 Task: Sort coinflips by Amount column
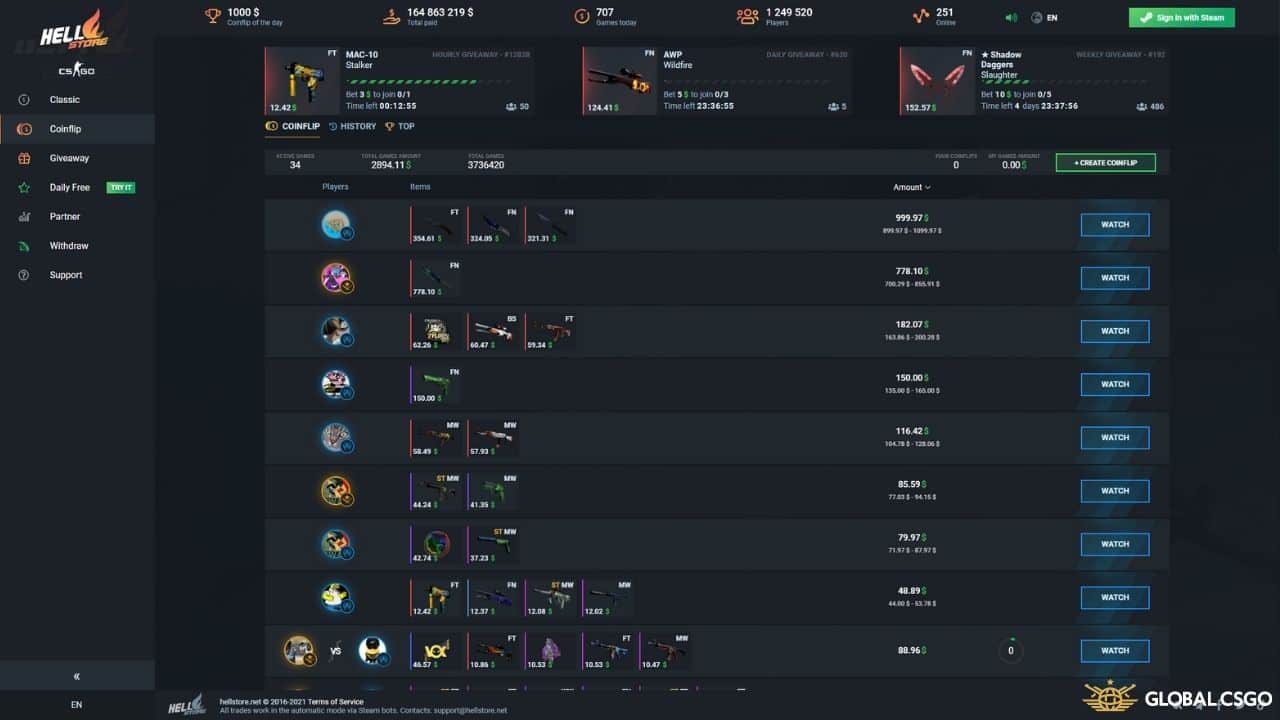point(912,187)
